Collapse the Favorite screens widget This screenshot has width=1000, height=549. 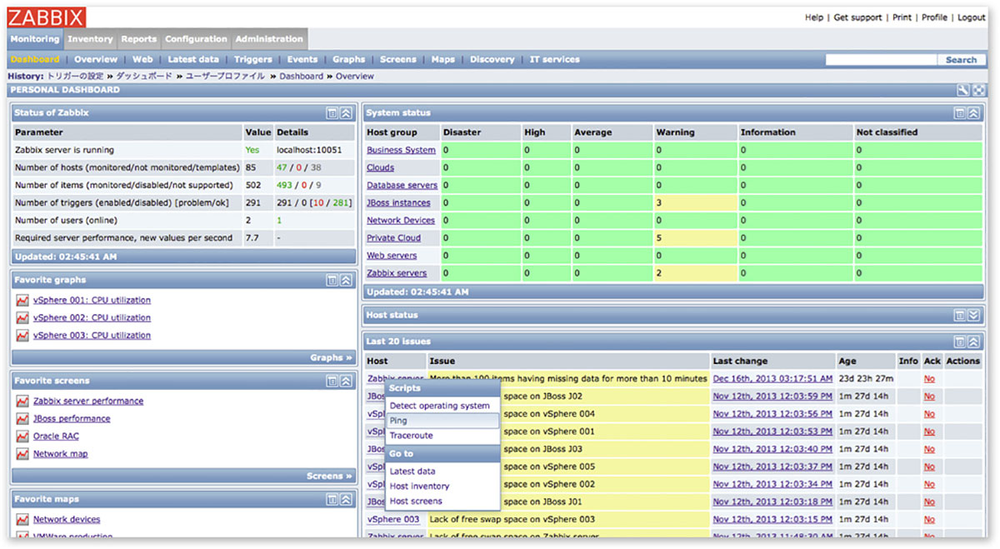coord(346,381)
